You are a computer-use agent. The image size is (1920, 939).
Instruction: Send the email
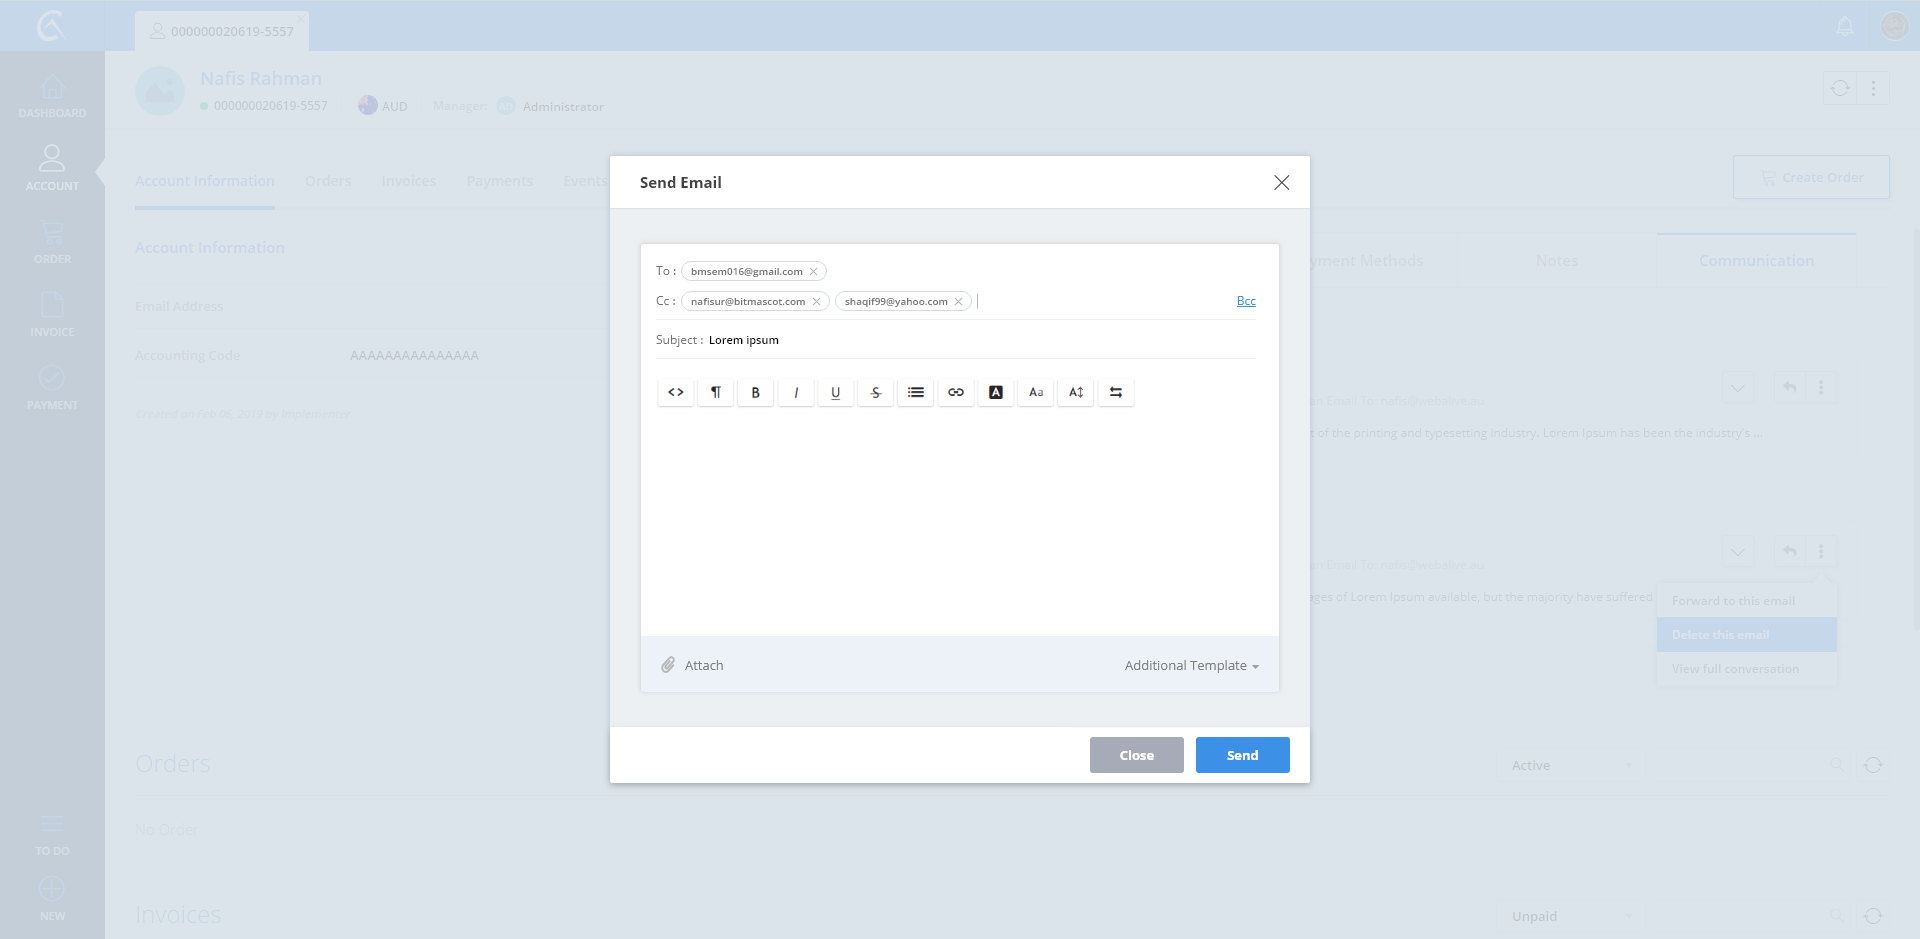tap(1242, 755)
